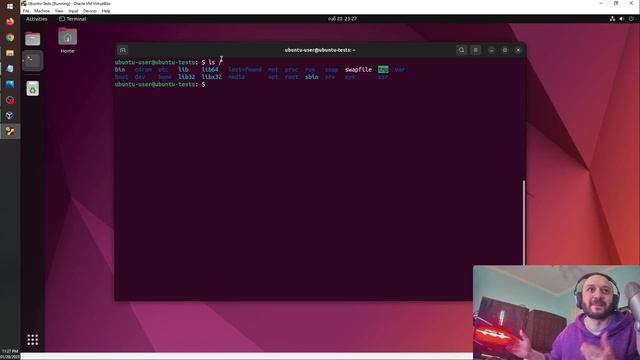Click the active yellow tools icon in taskbar

tap(10, 131)
